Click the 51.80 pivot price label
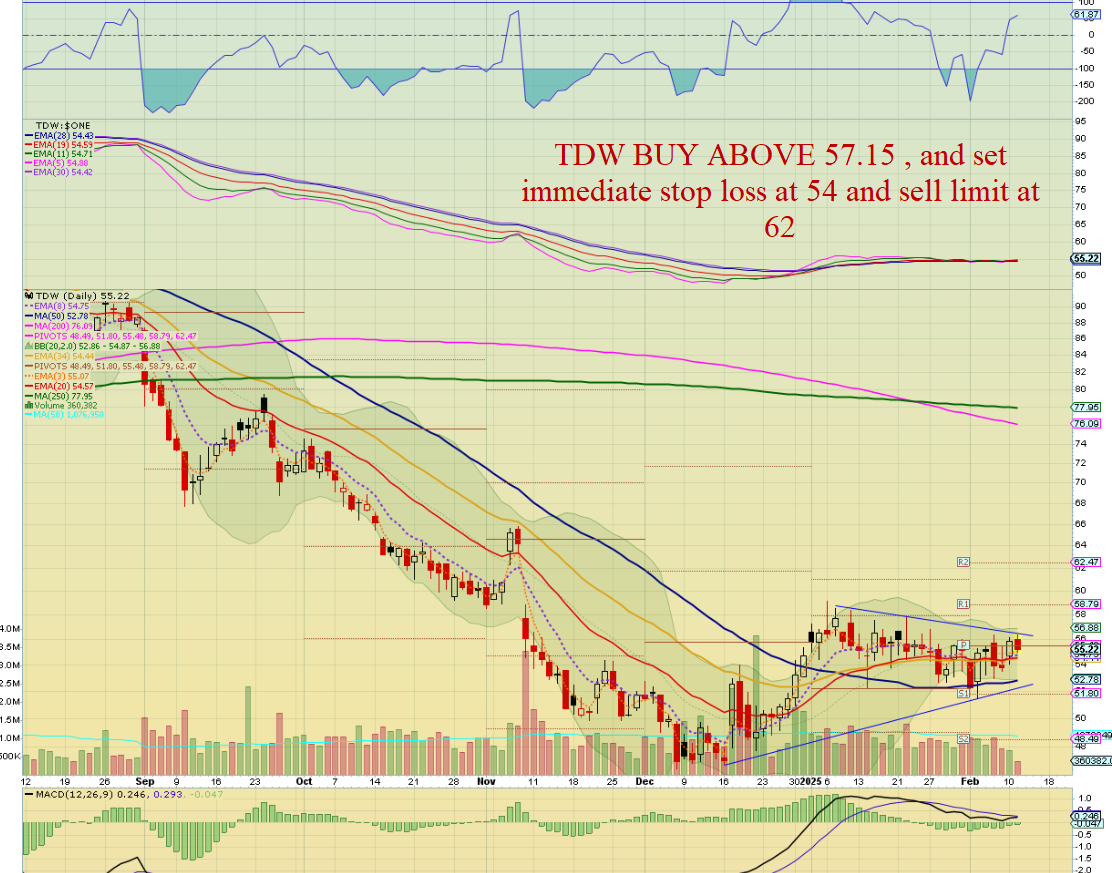Screen dimensions: 1112x873 (1086, 693)
